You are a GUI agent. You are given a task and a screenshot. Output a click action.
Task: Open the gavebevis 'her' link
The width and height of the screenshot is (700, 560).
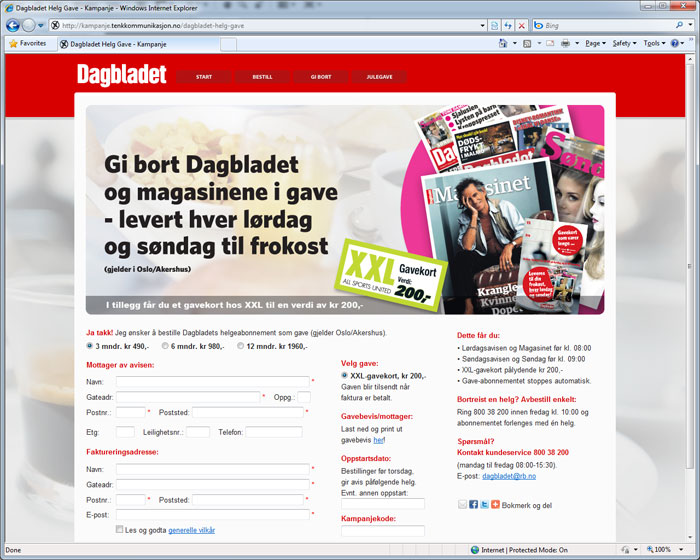click(x=378, y=440)
